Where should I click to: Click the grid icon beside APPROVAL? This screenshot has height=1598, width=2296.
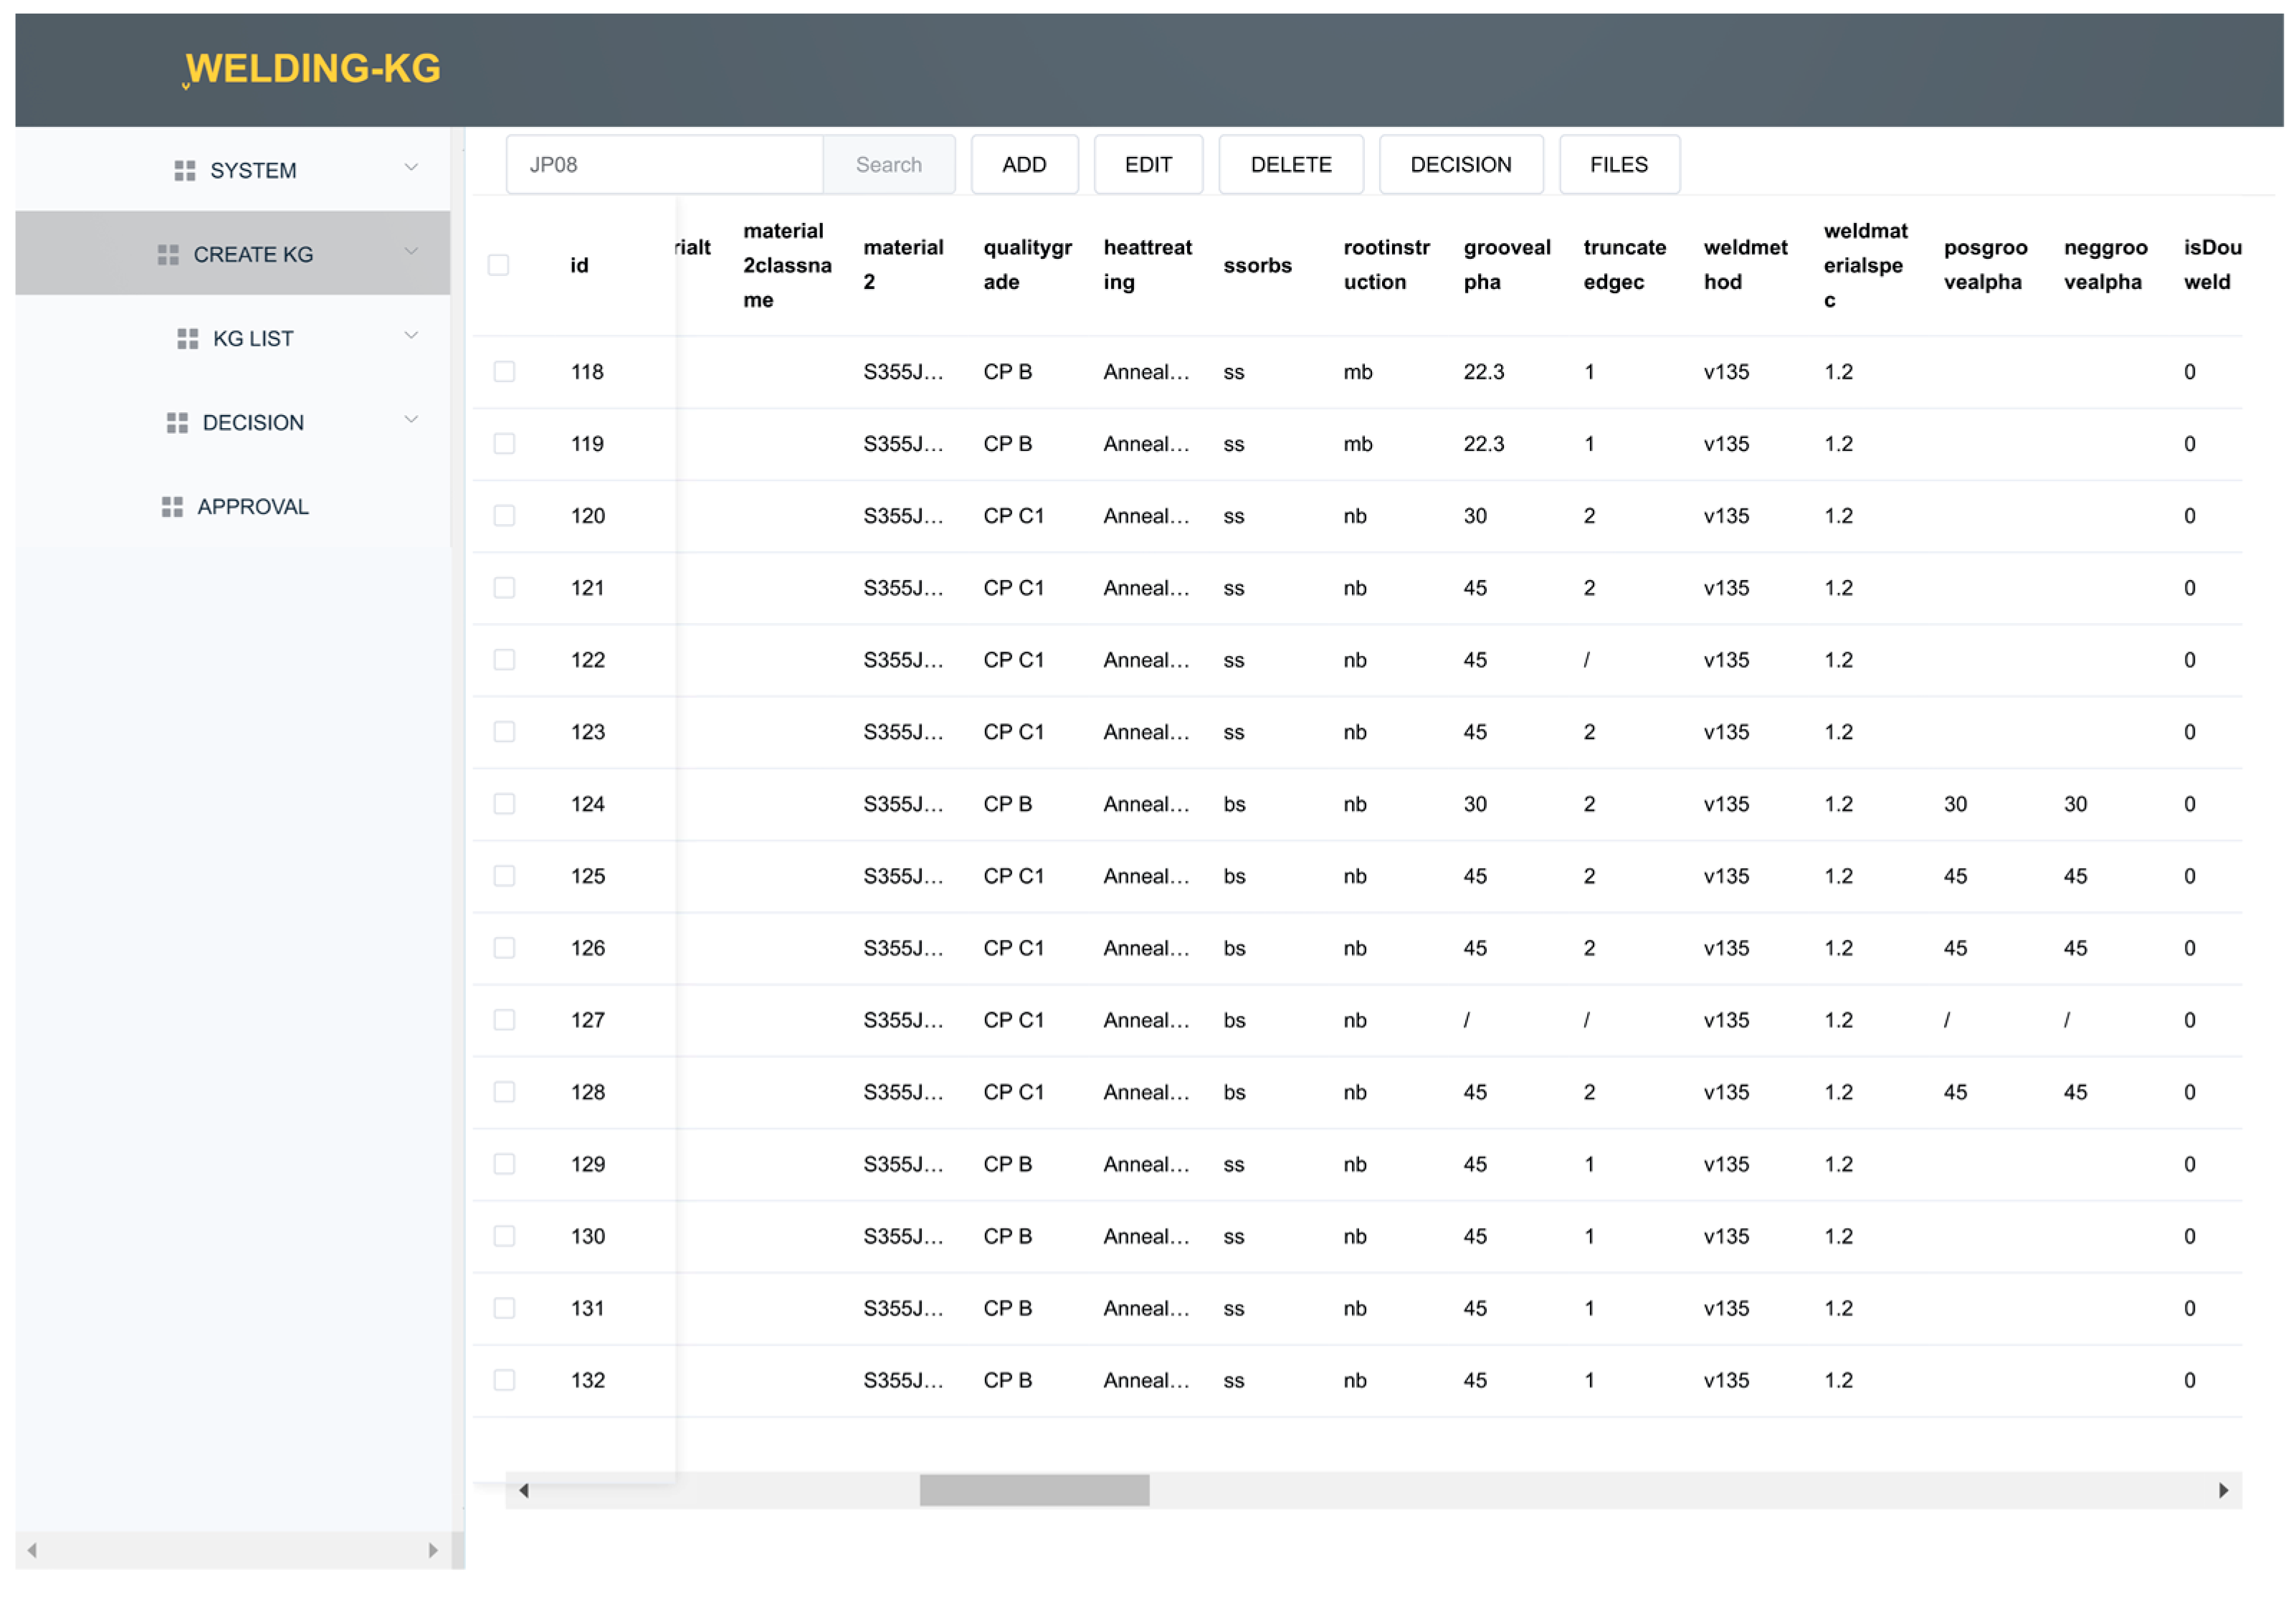[172, 506]
